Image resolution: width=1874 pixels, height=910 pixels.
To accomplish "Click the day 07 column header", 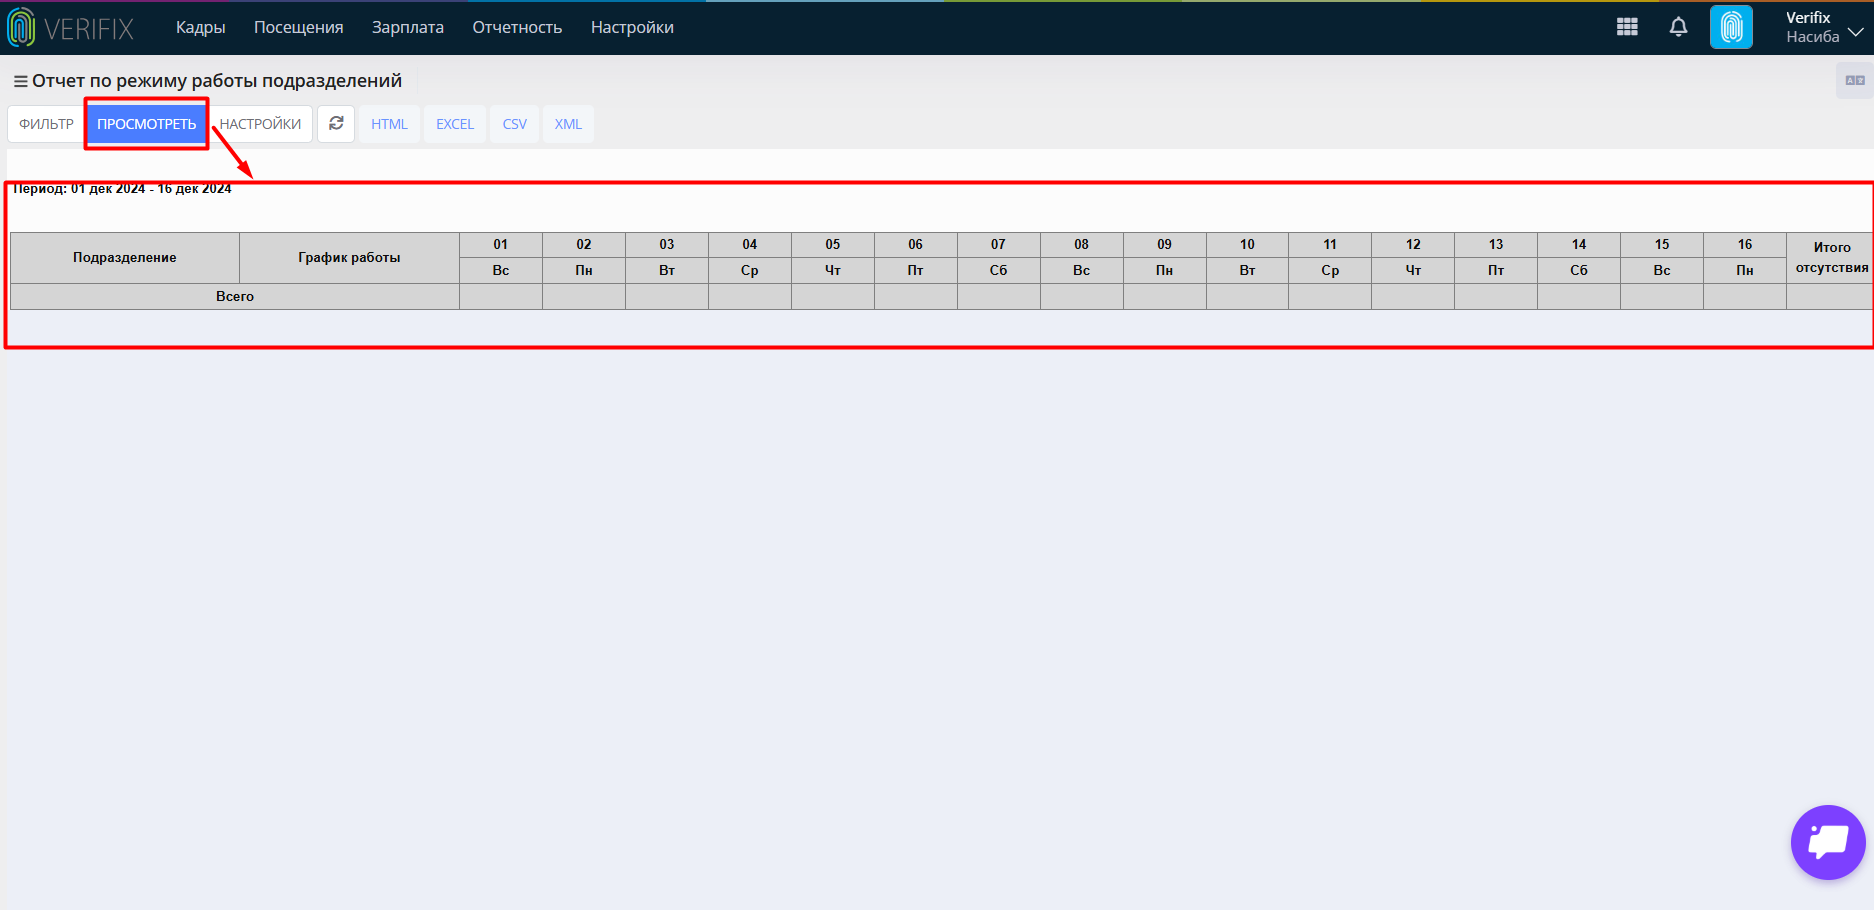I will [x=999, y=245].
